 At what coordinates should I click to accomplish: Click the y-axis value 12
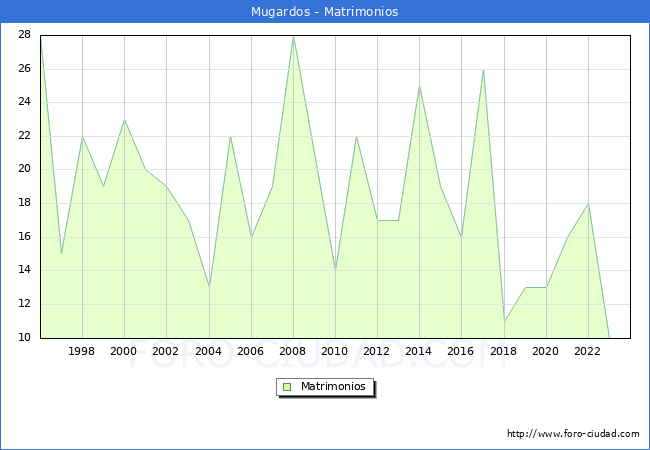pyautogui.click(x=24, y=304)
